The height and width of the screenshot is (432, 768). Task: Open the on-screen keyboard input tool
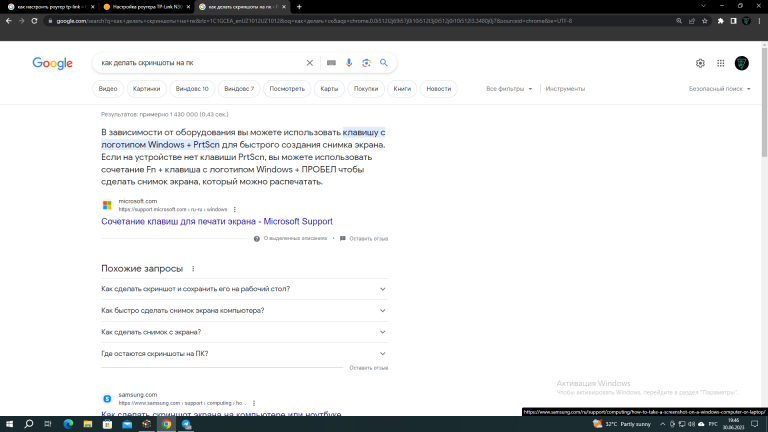tap(331, 63)
